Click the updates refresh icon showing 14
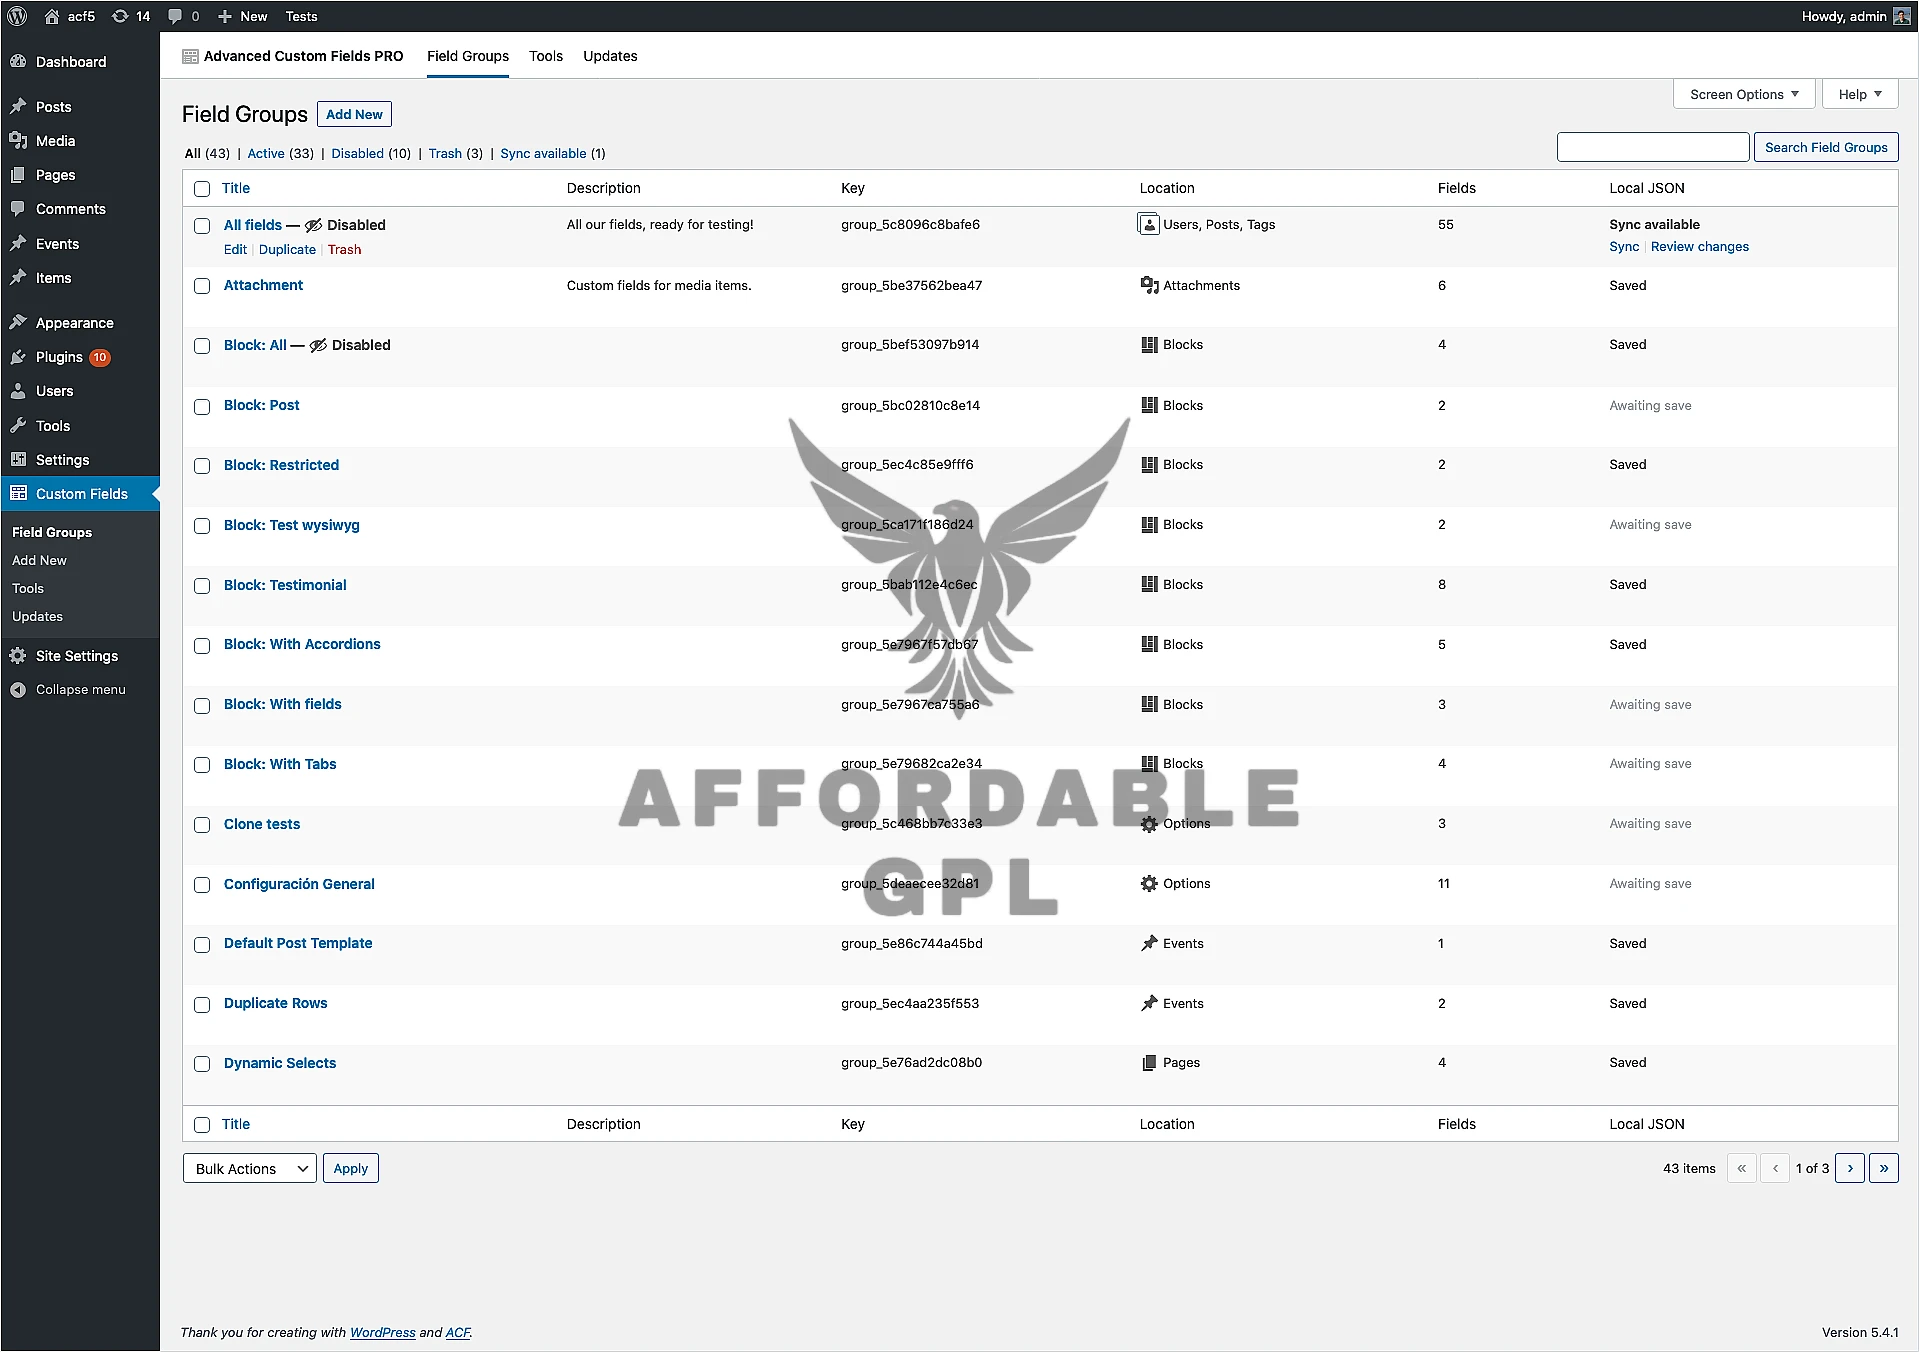Screen dimensions: 1919x1352 tap(120, 16)
